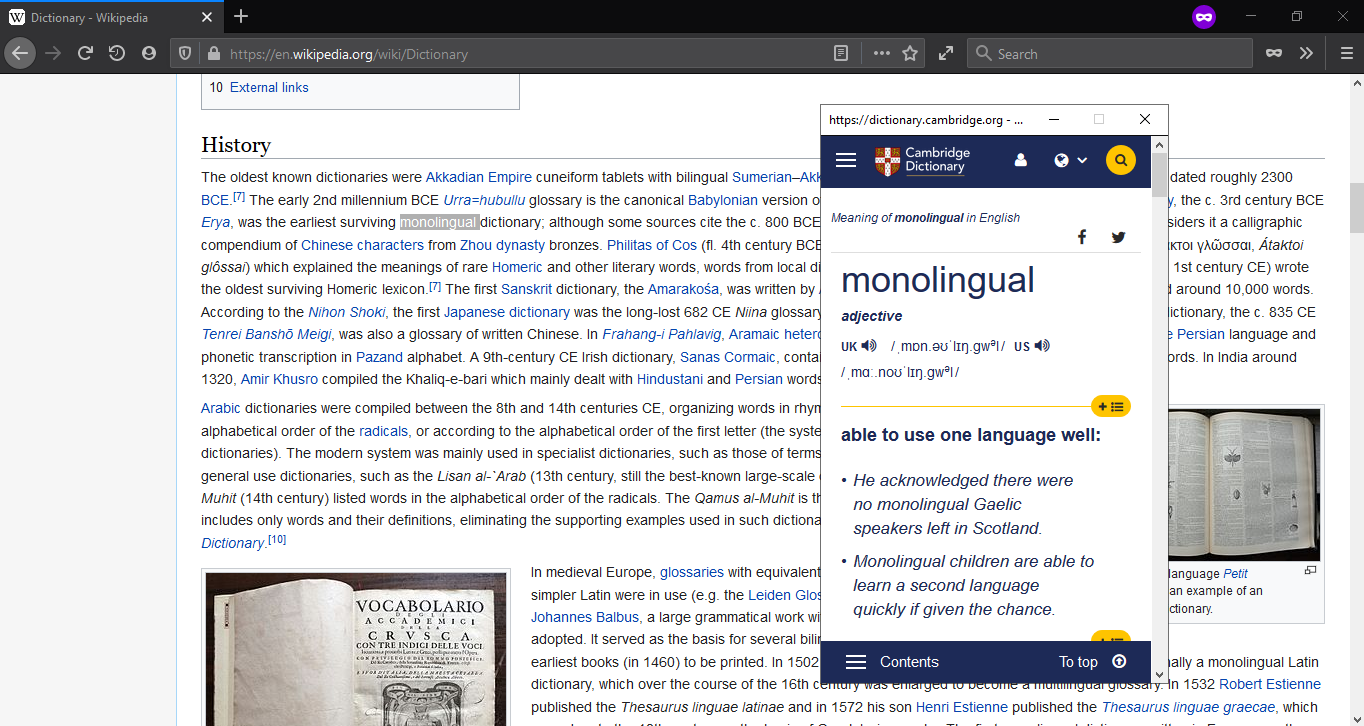Open the Cambridge user account icon

pos(1021,160)
